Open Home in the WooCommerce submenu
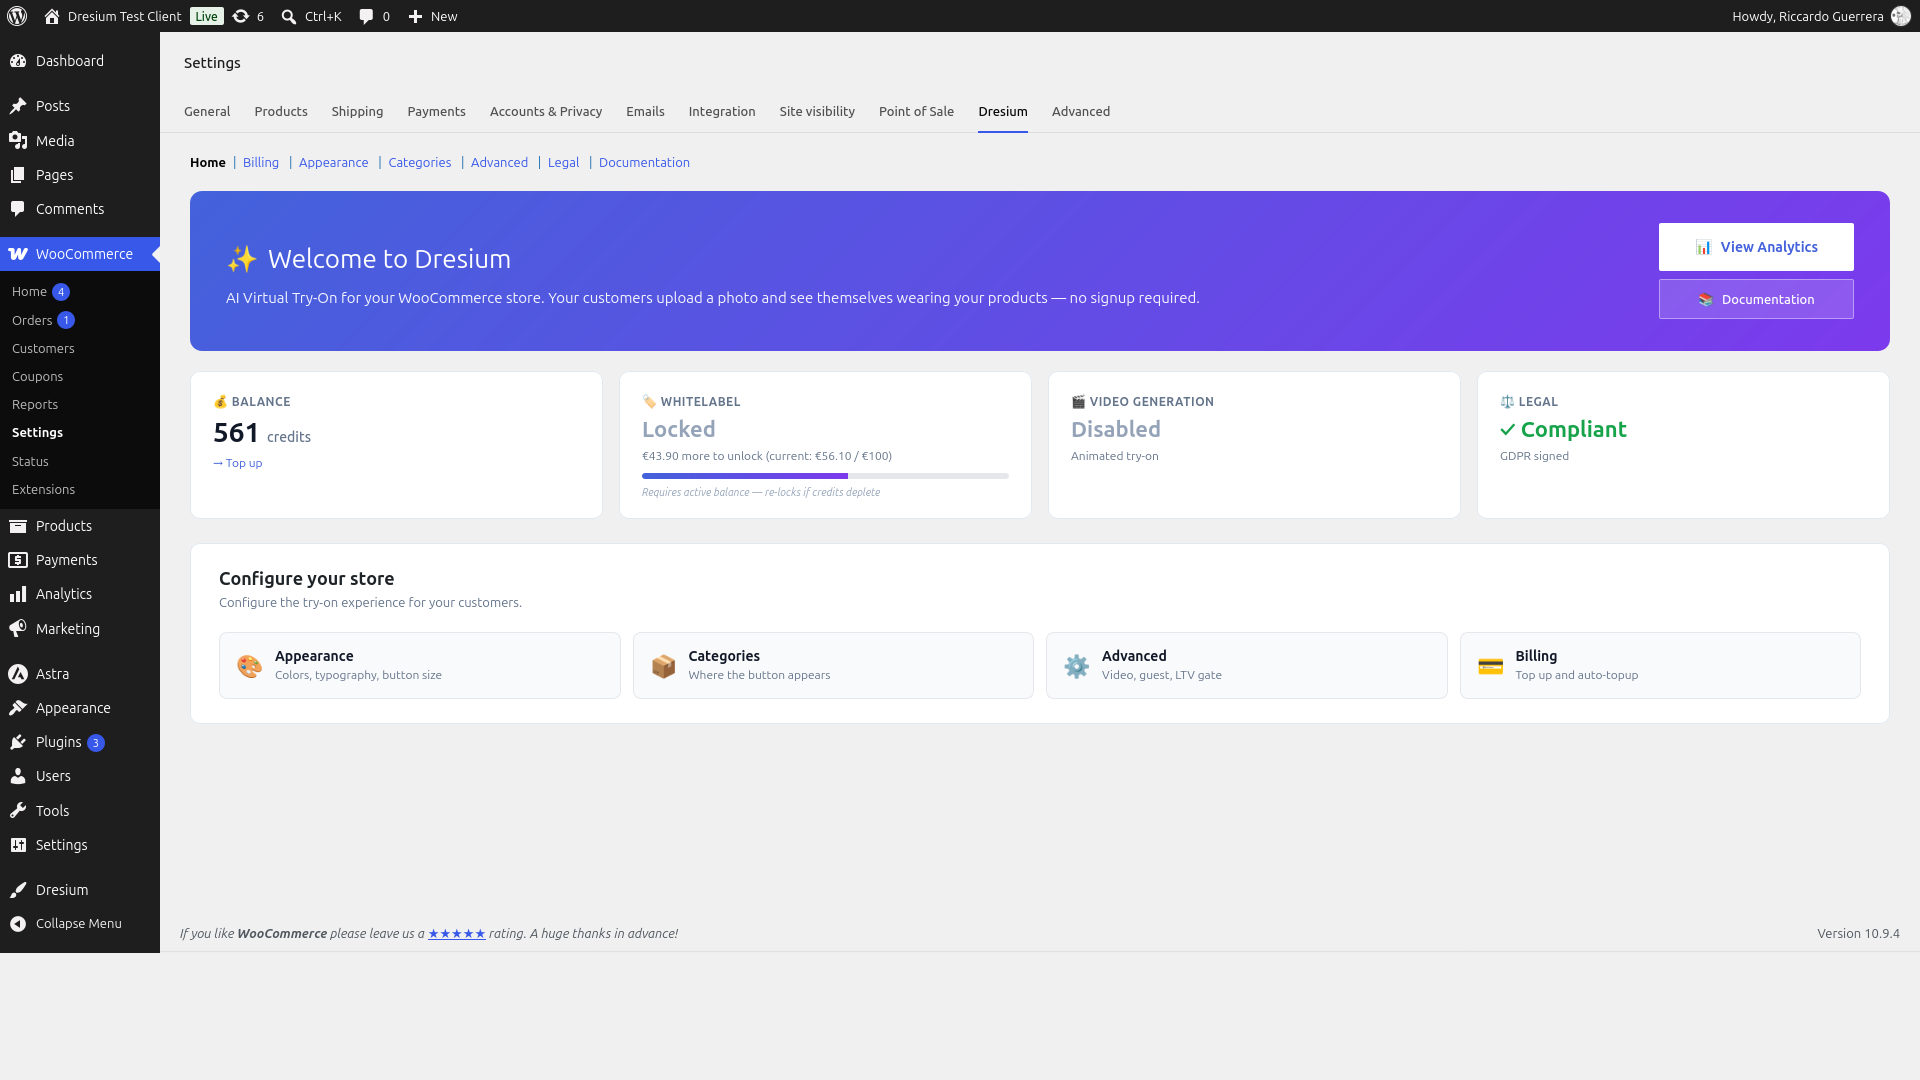This screenshot has height=1080, width=1920. coord(29,292)
